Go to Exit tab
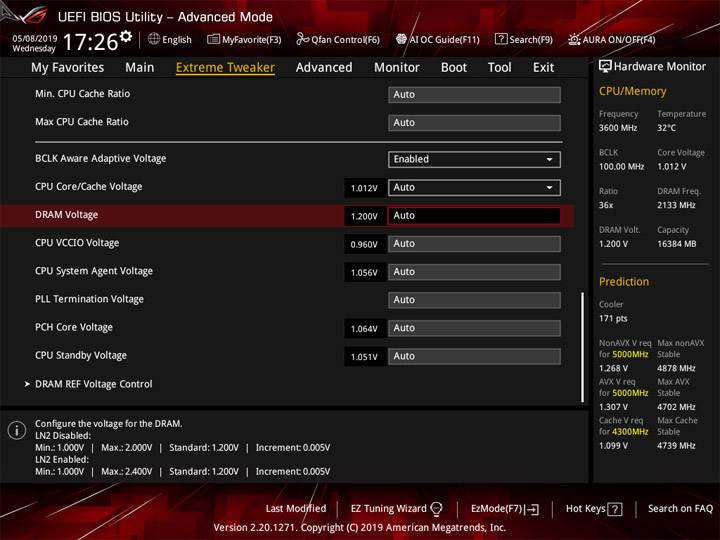Image resolution: width=720 pixels, height=540 pixels. pos(543,68)
